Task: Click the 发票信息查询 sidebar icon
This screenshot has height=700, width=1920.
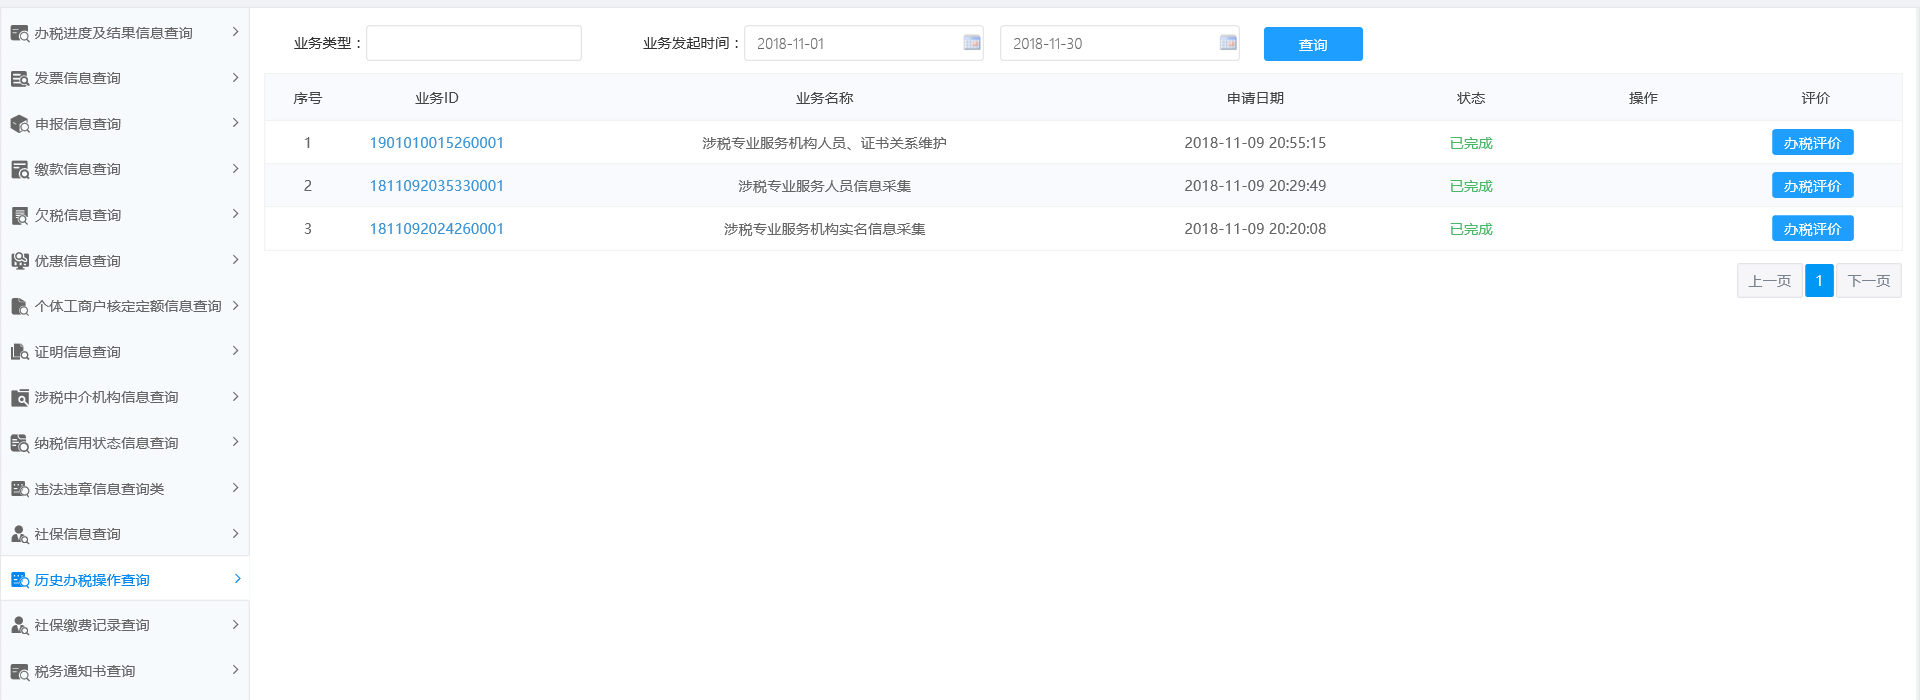Action: [x=19, y=79]
